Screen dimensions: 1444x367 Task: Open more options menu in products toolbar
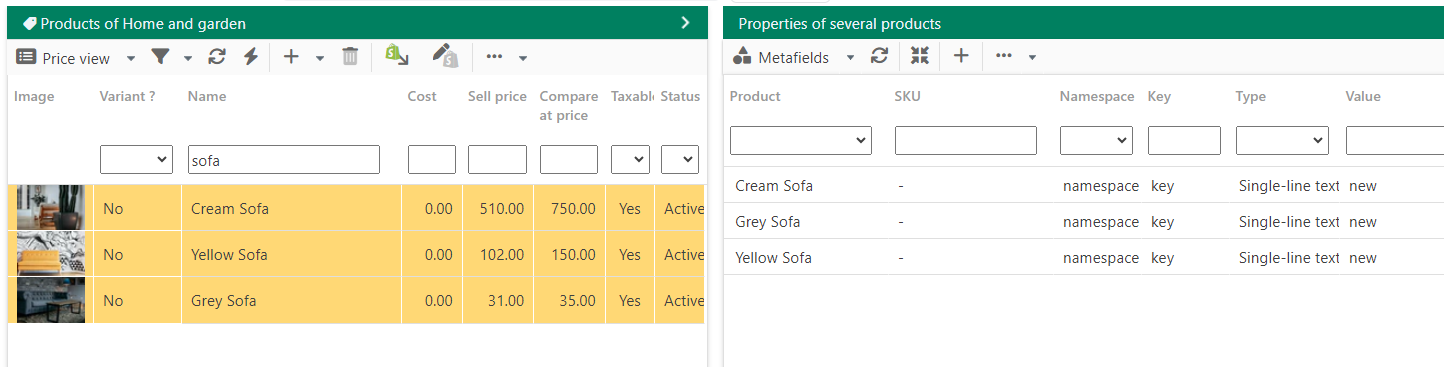coord(506,58)
